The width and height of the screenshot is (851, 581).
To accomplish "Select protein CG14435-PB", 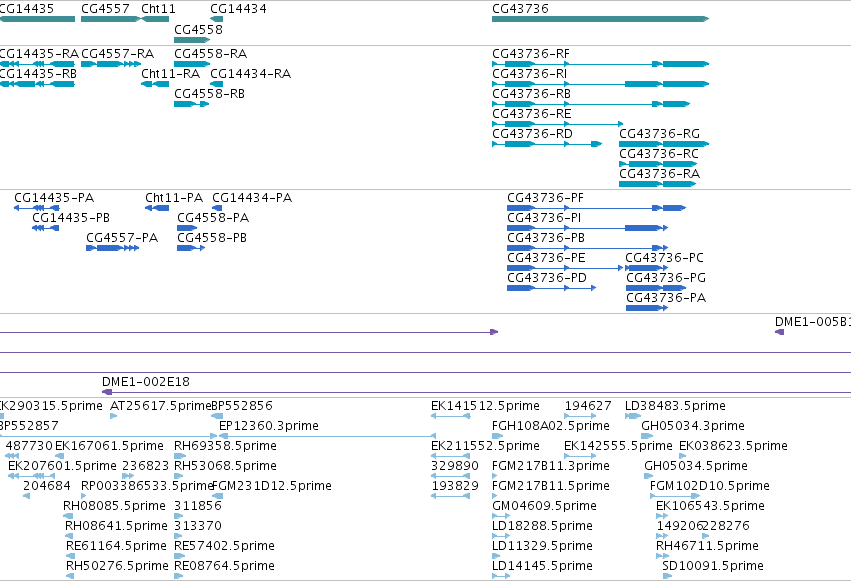I will [x=46, y=228].
